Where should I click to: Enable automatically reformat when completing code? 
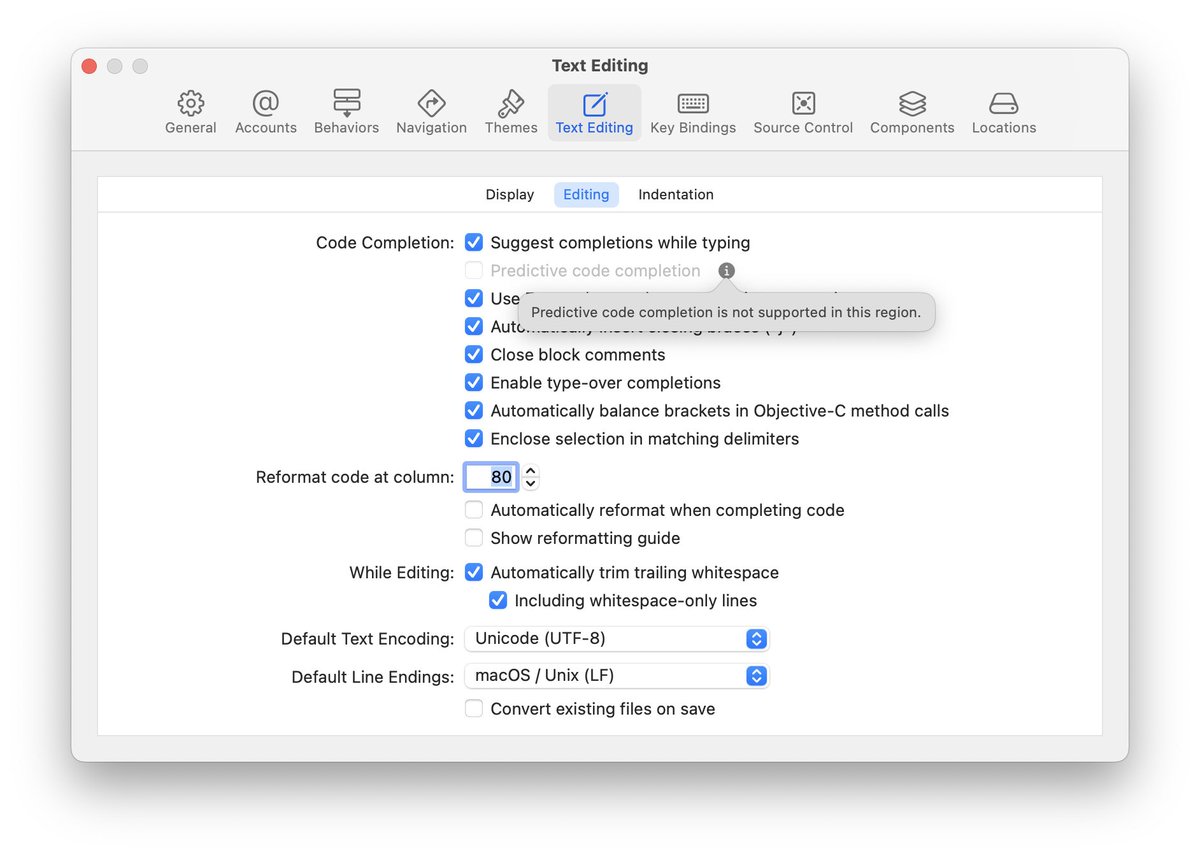473,509
